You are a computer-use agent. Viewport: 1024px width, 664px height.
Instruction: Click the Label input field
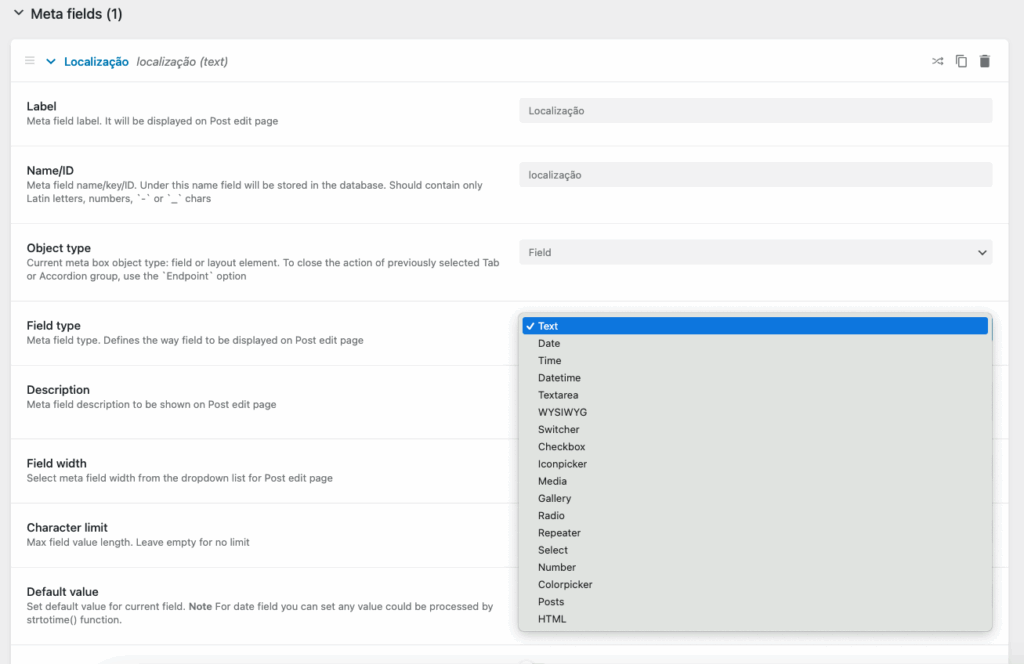pos(755,111)
